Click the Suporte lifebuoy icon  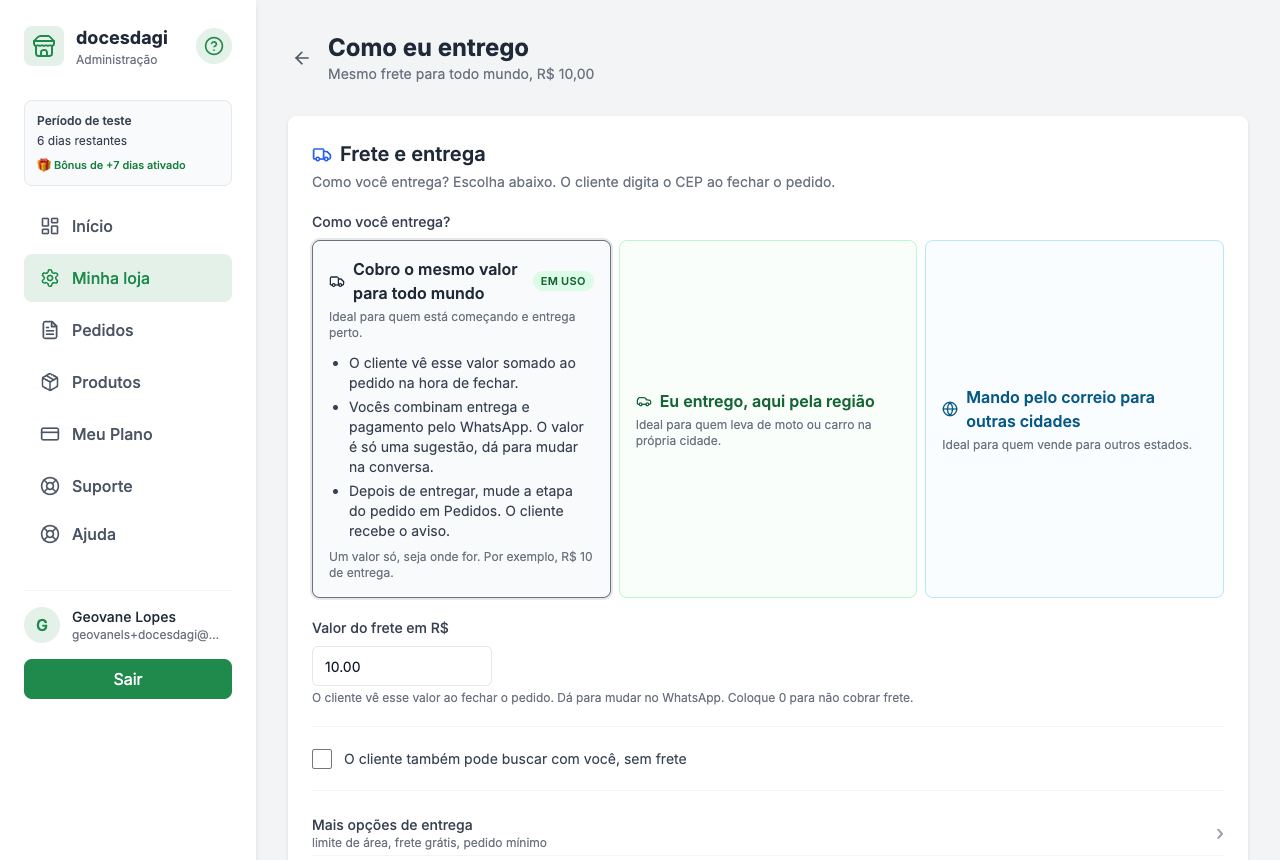[x=50, y=486]
